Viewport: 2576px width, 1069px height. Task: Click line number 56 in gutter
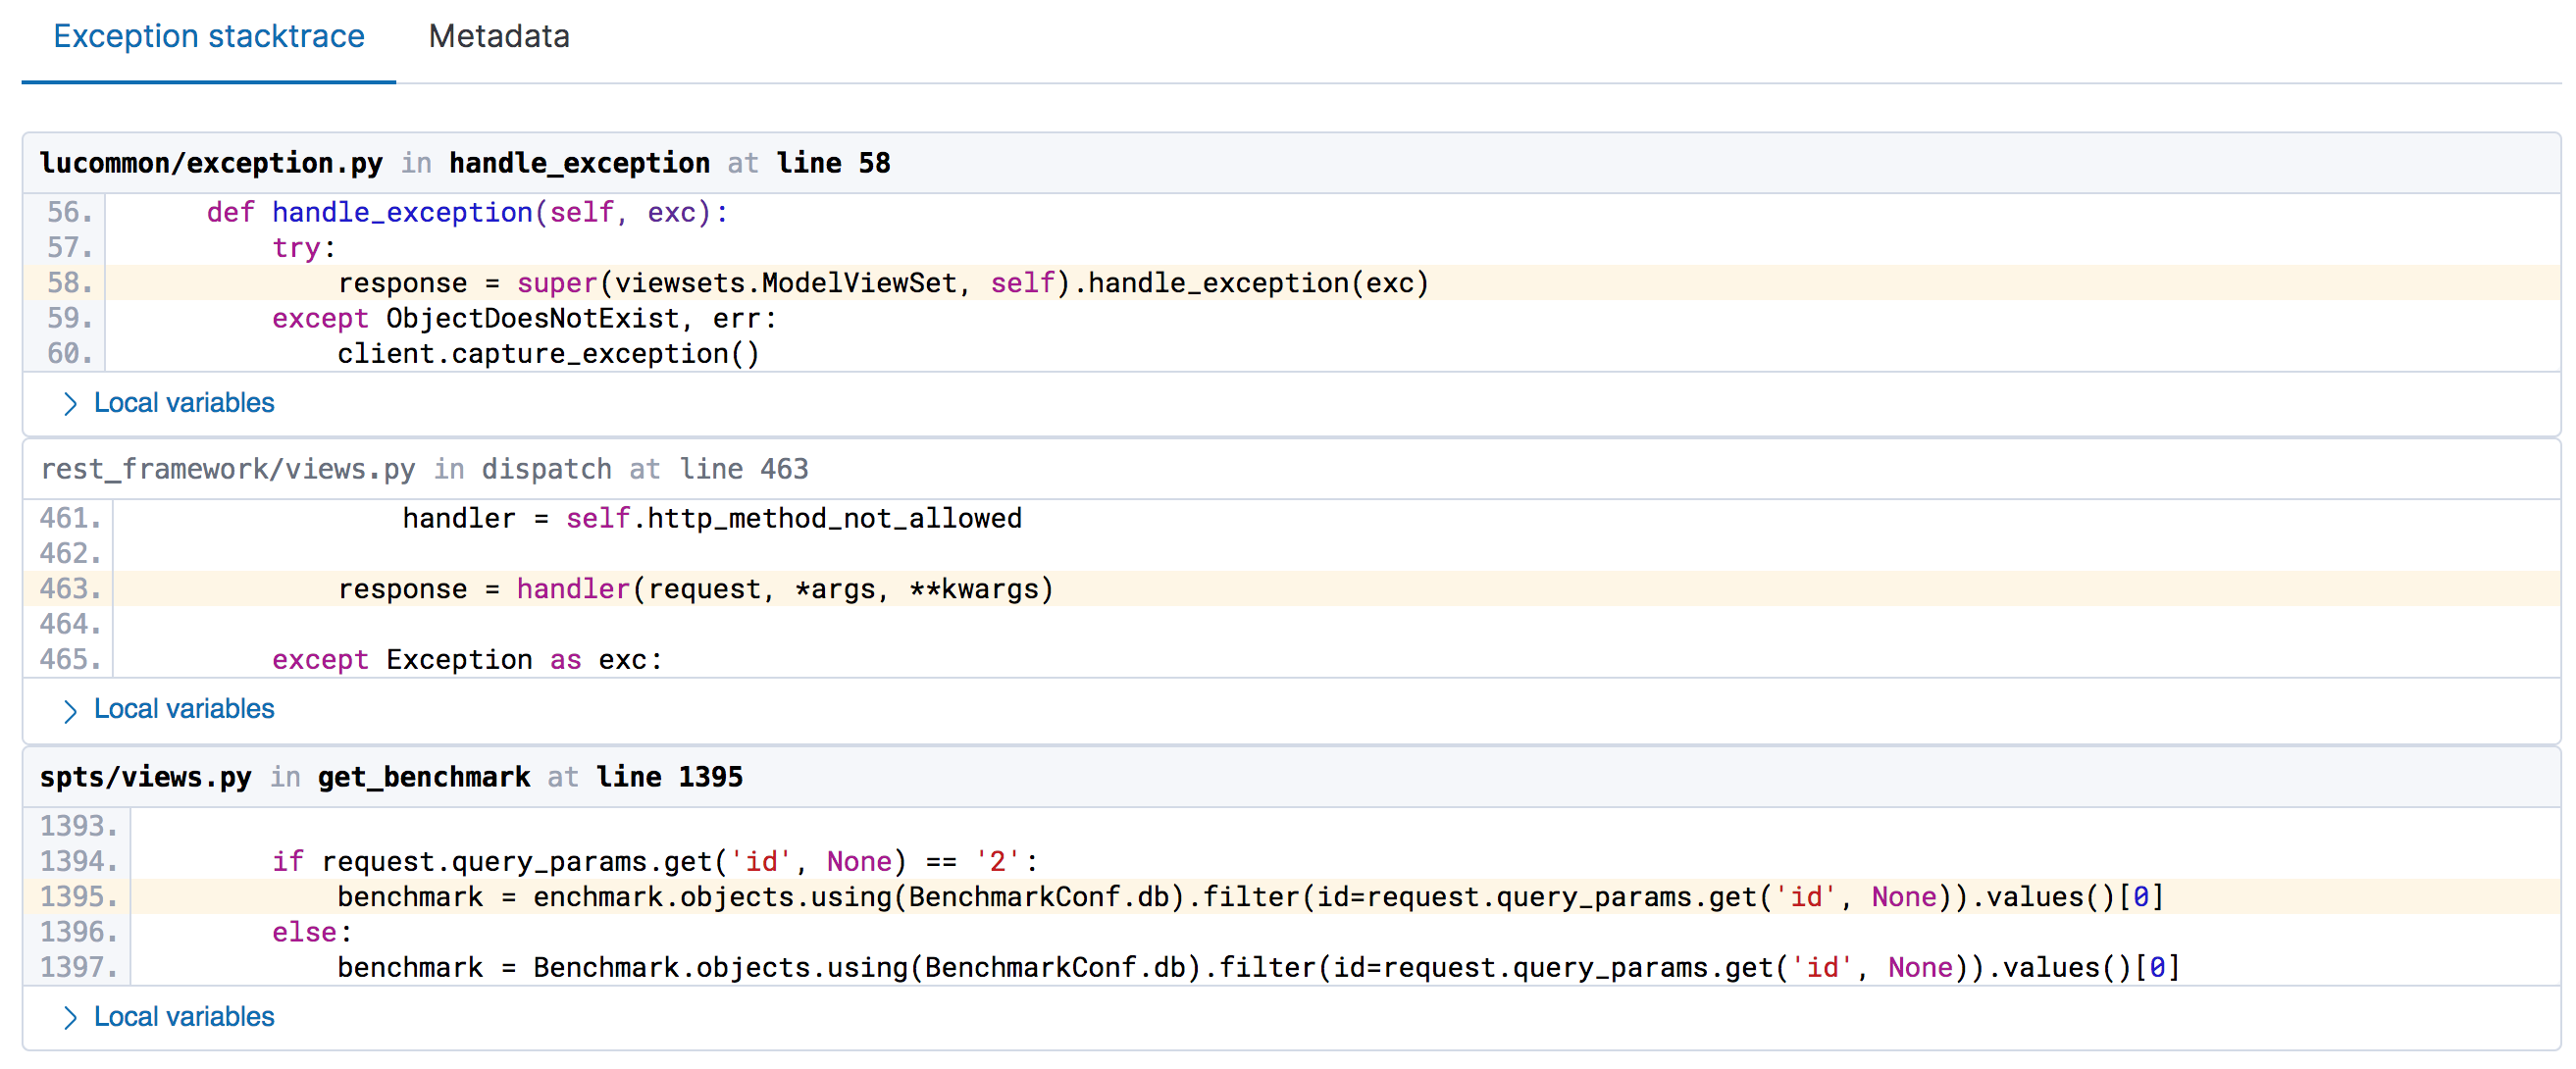click(69, 212)
